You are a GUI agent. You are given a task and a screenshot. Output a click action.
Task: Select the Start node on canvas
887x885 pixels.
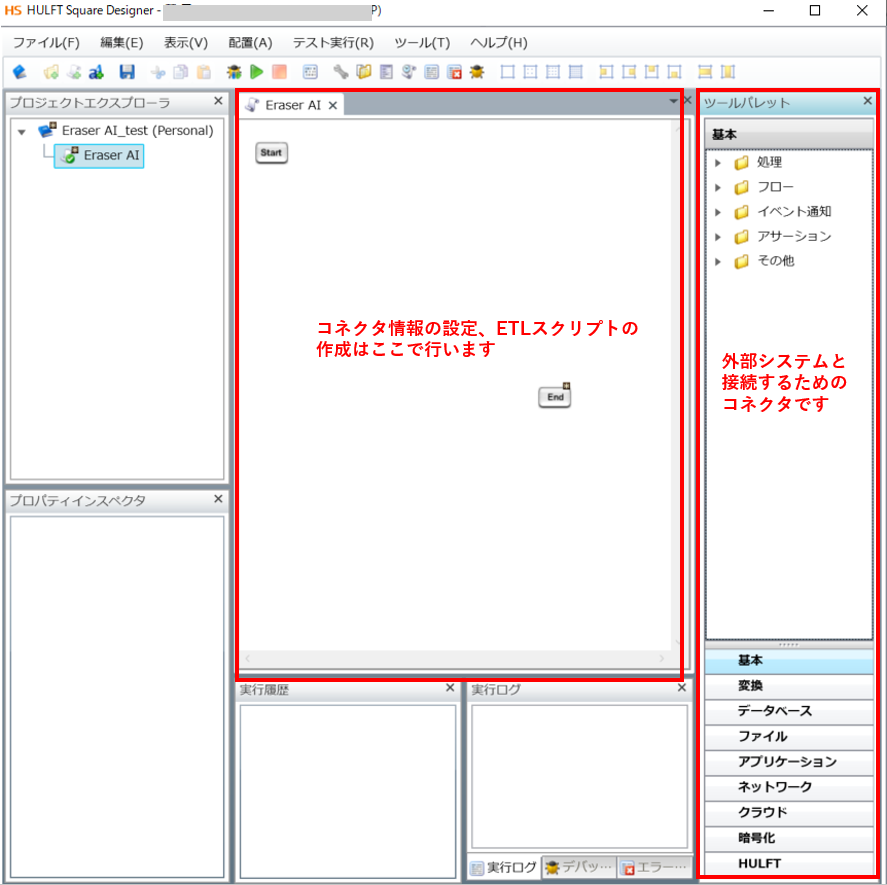tap(272, 153)
